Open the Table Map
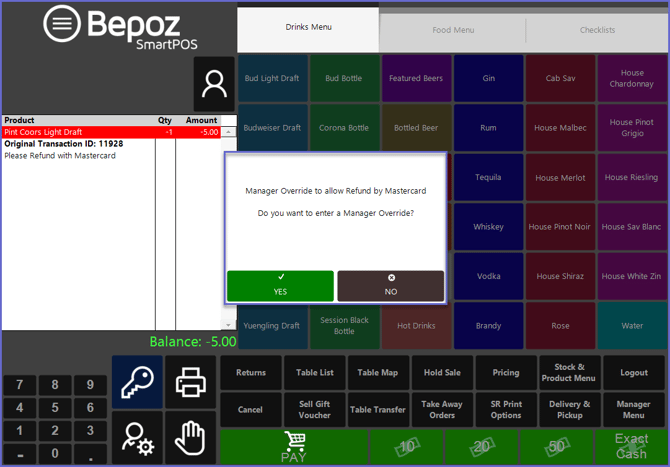Screen dimensions: 670x467 (x=377, y=373)
